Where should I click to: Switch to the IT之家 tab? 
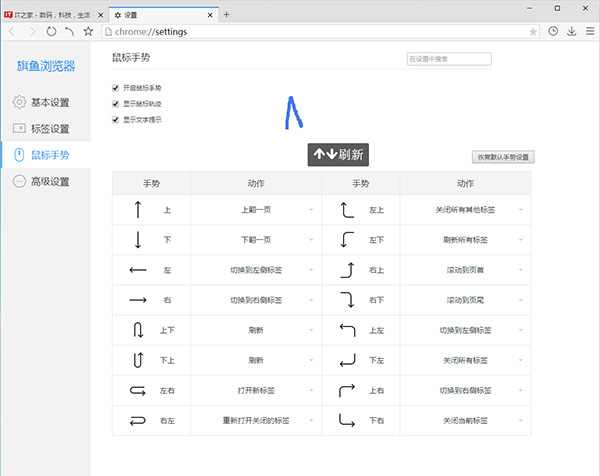pos(51,15)
